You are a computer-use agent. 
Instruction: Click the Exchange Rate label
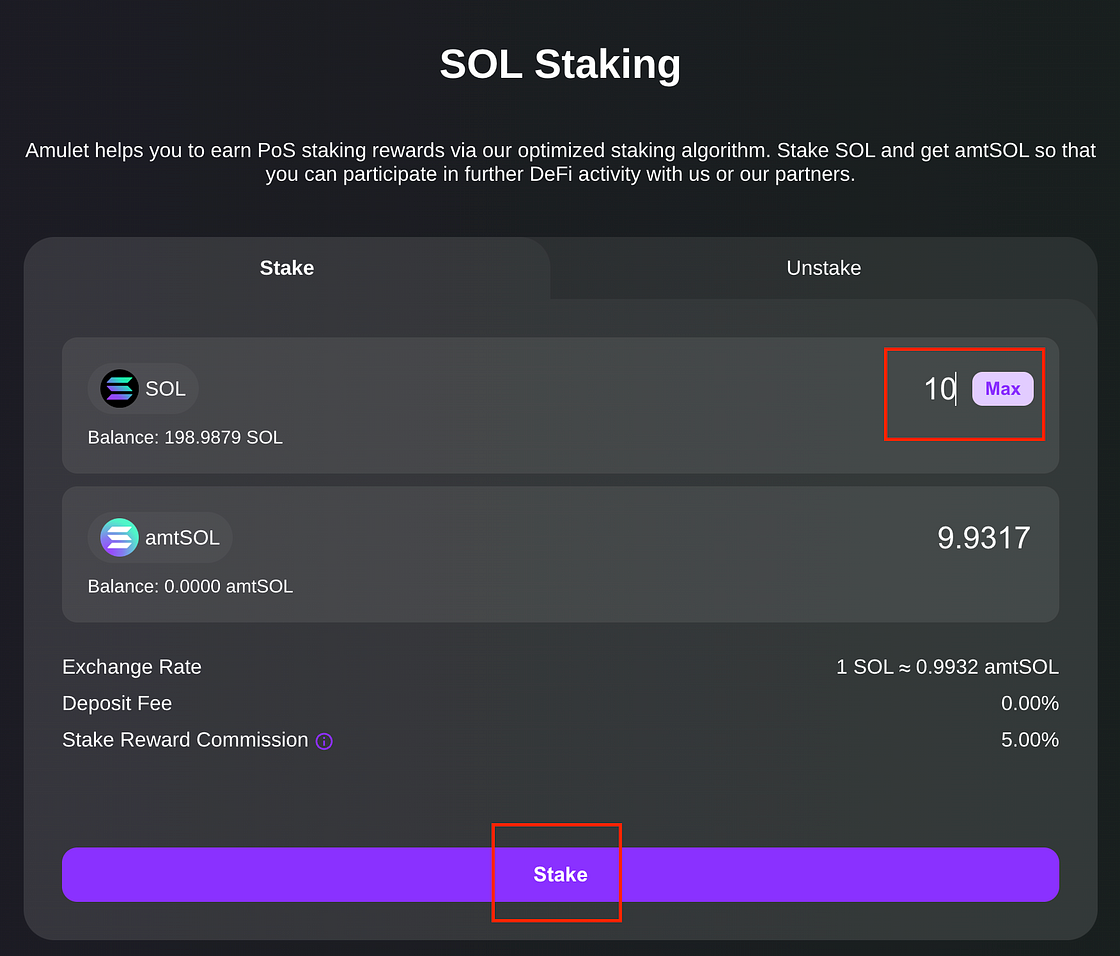[x=131, y=667]
